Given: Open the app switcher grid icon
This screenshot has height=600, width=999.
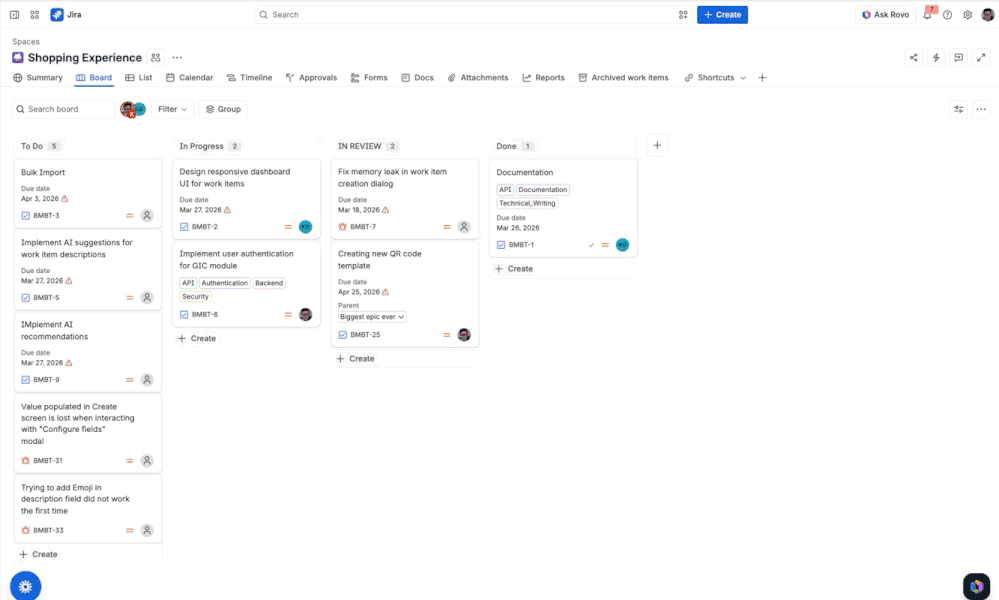Looking at the screenshot, I should click(34, 15).
